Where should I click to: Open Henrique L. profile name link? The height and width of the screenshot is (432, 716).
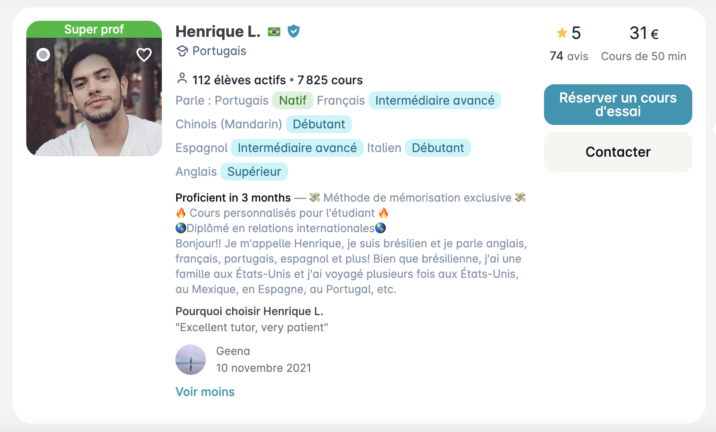coord(218,32)
